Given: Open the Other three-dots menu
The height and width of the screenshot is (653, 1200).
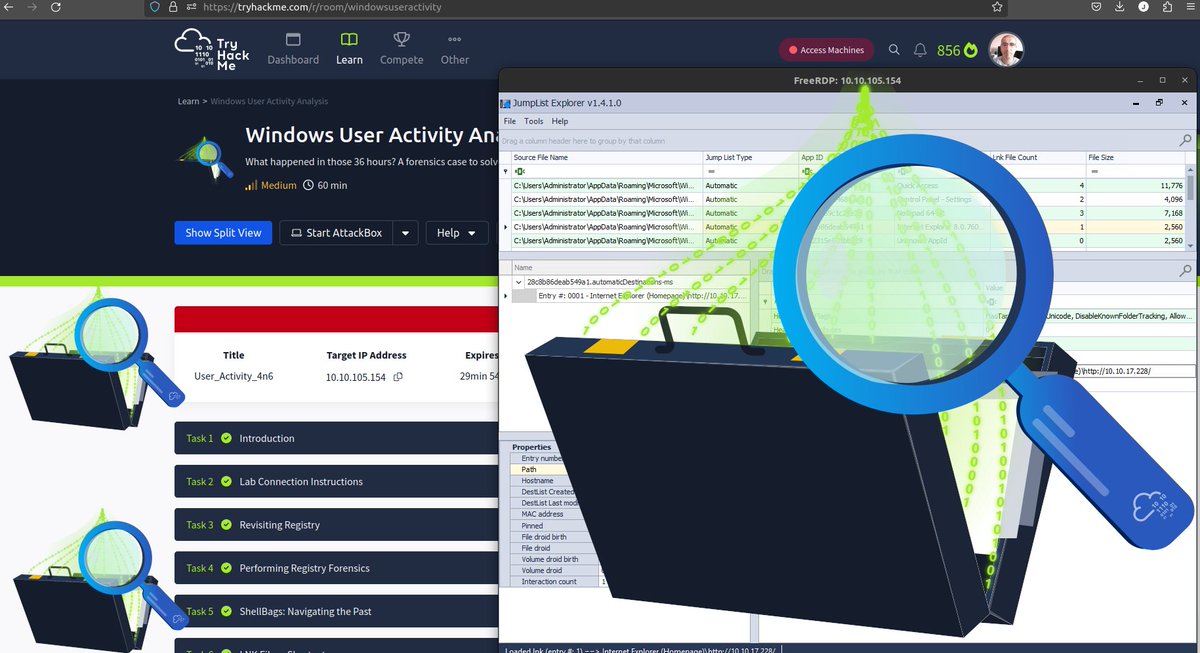Looking at the screenshot, I should pos(455,49).
